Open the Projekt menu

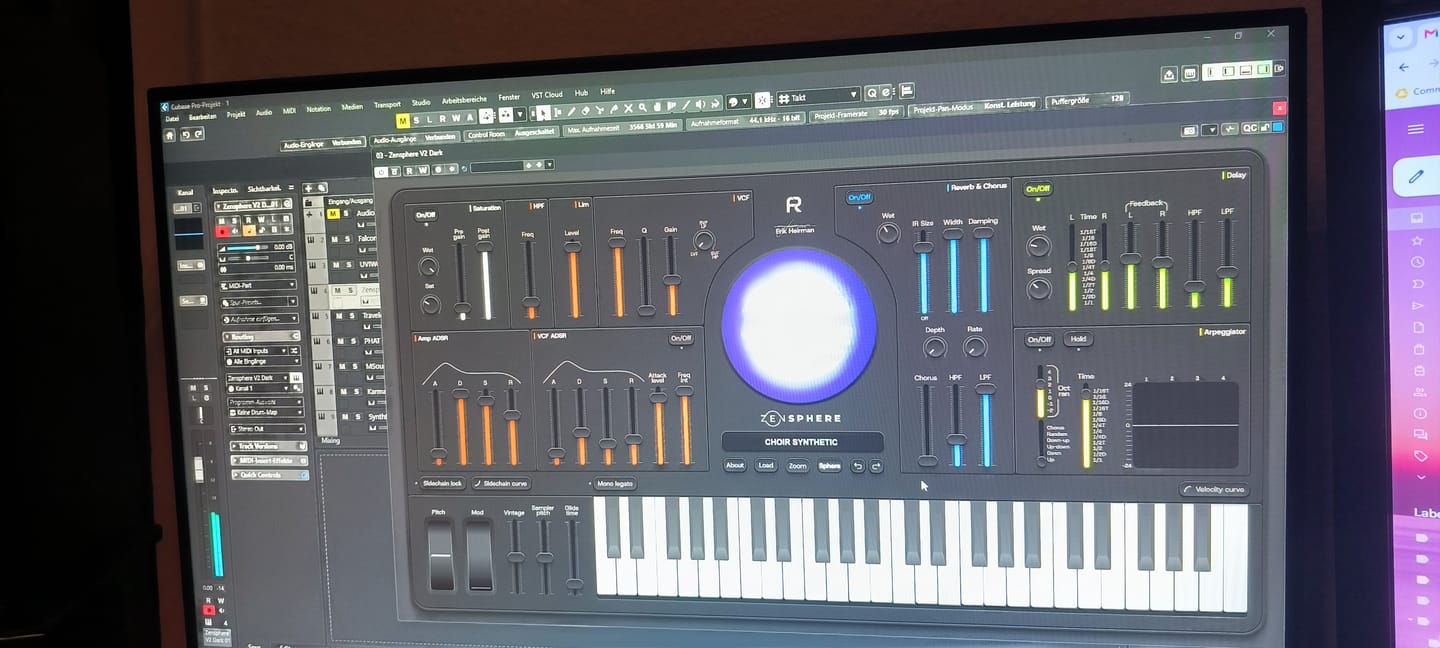pos(236,114)
